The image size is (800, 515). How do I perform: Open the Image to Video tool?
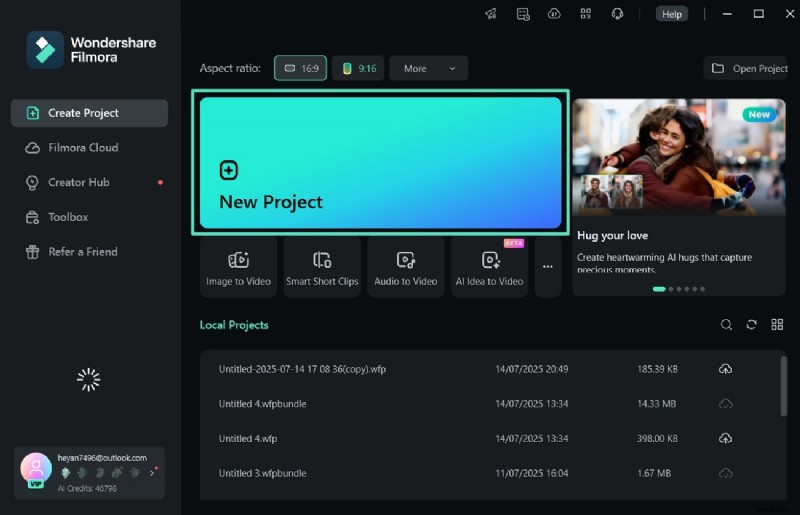(x=238, y=267)
